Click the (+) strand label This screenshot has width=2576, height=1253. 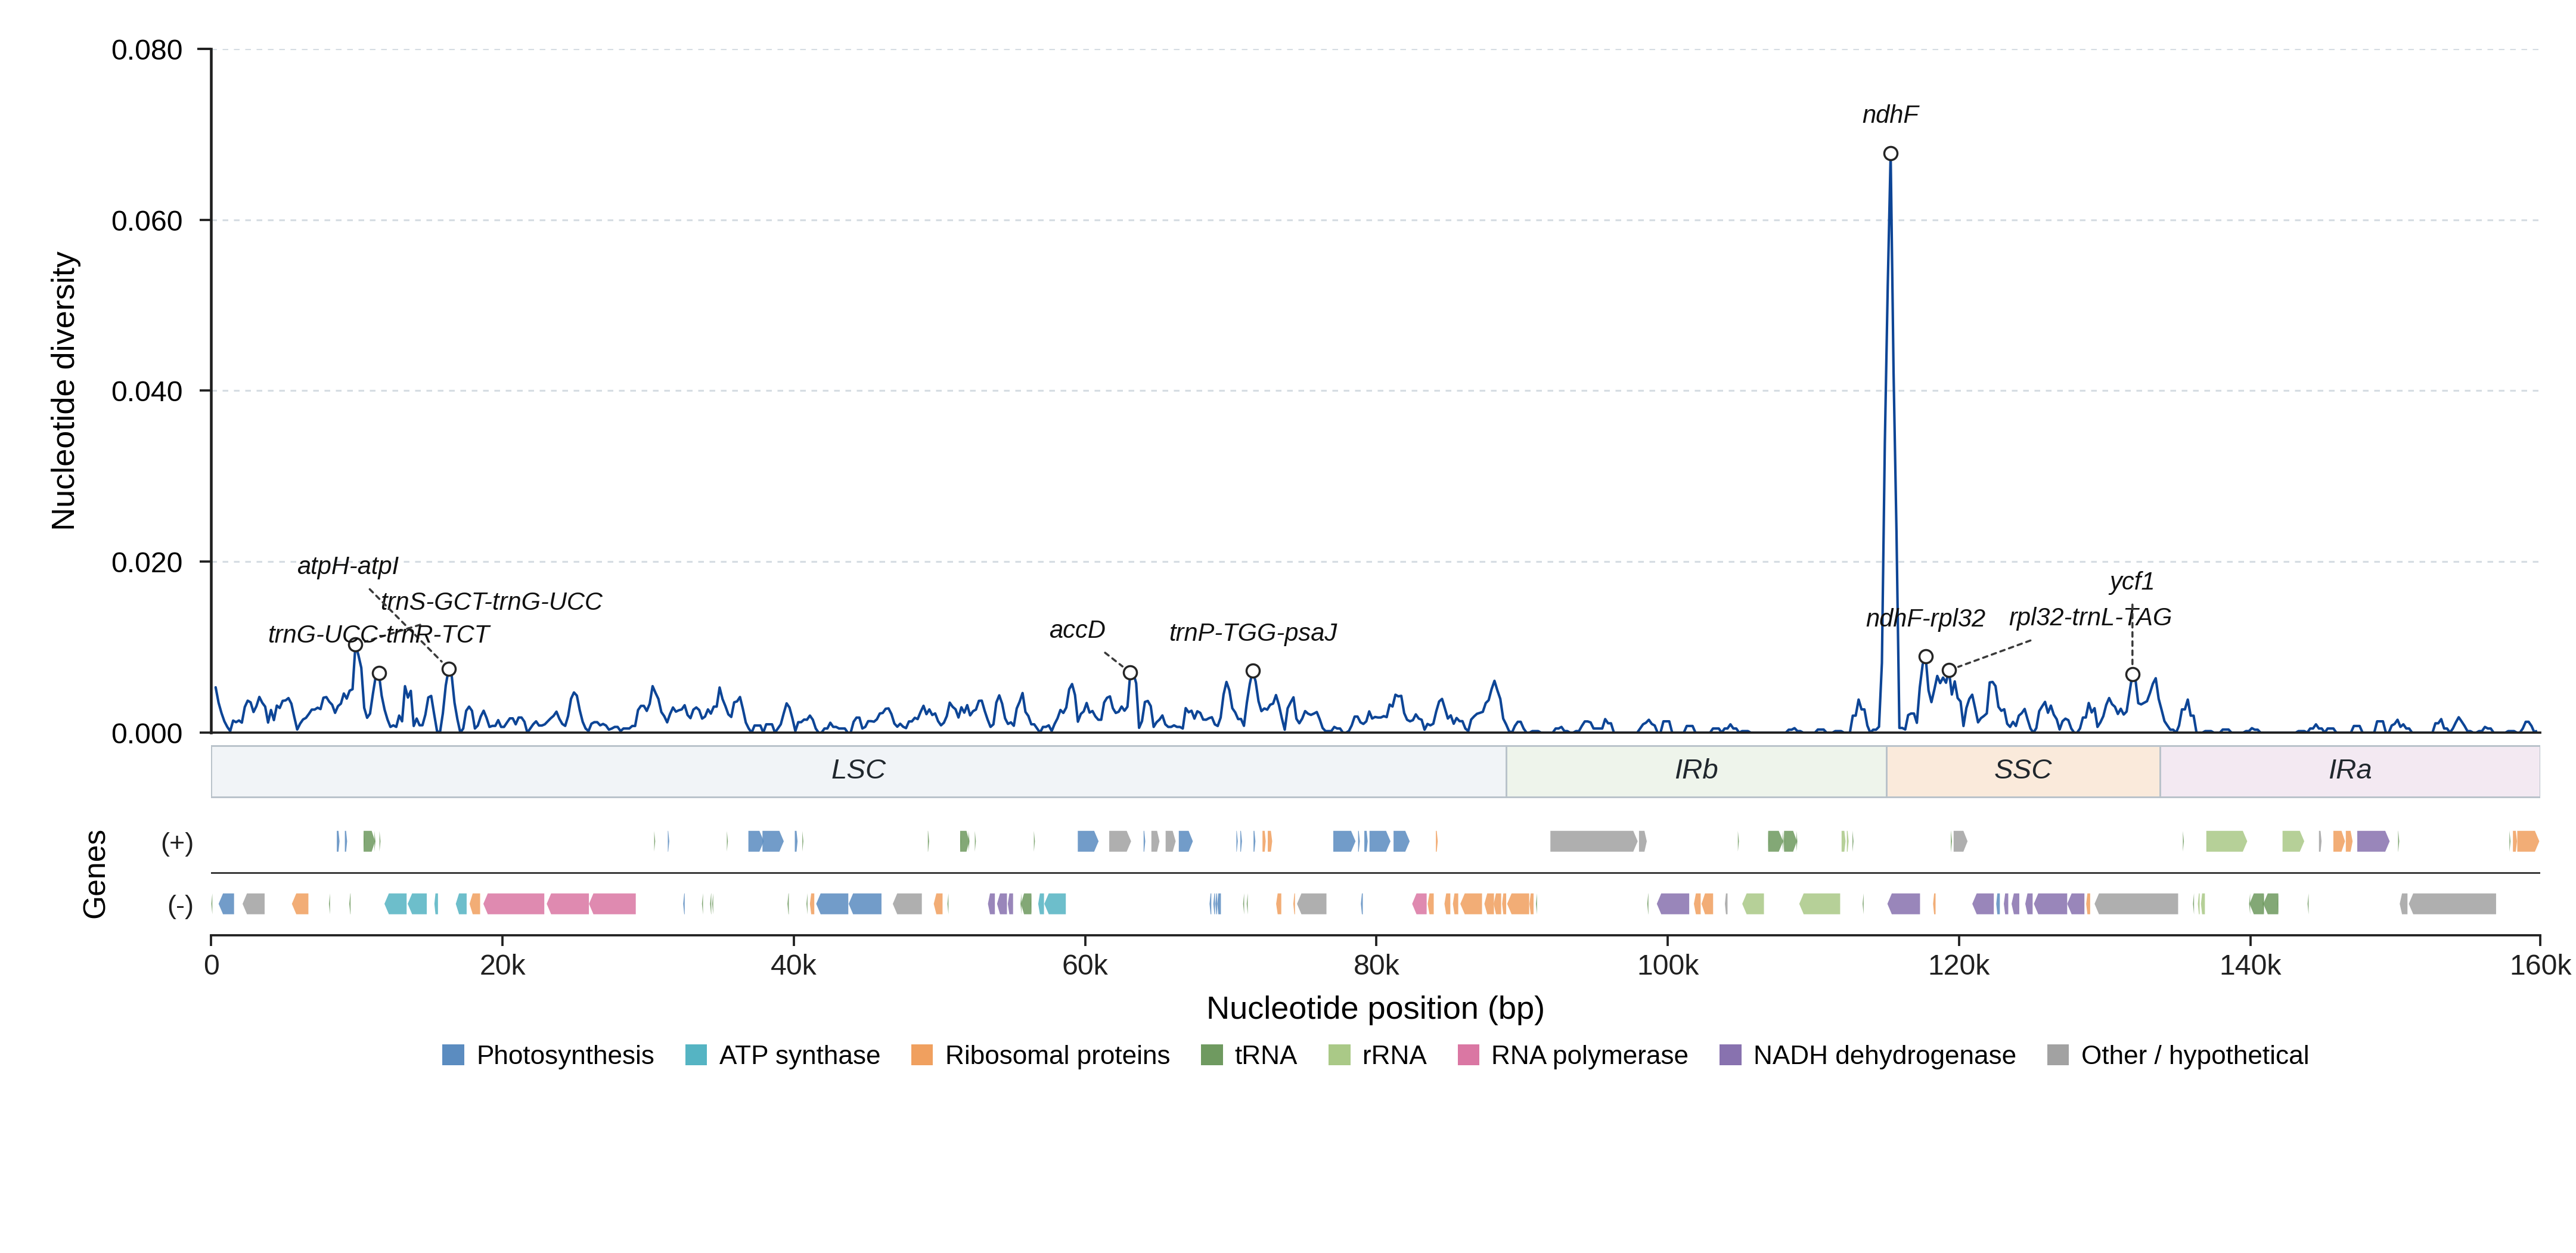point(177,842)
